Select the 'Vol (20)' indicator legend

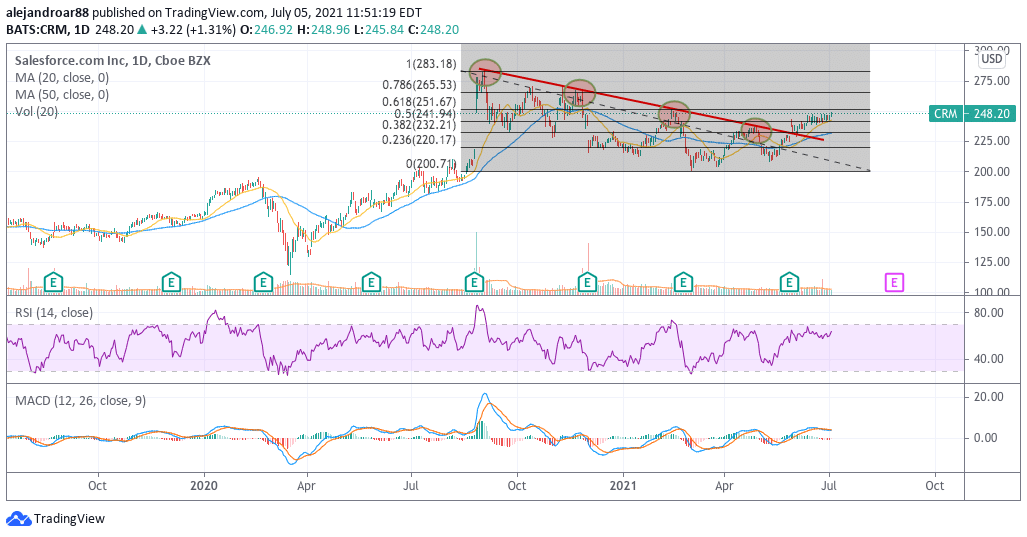[36, 111]
